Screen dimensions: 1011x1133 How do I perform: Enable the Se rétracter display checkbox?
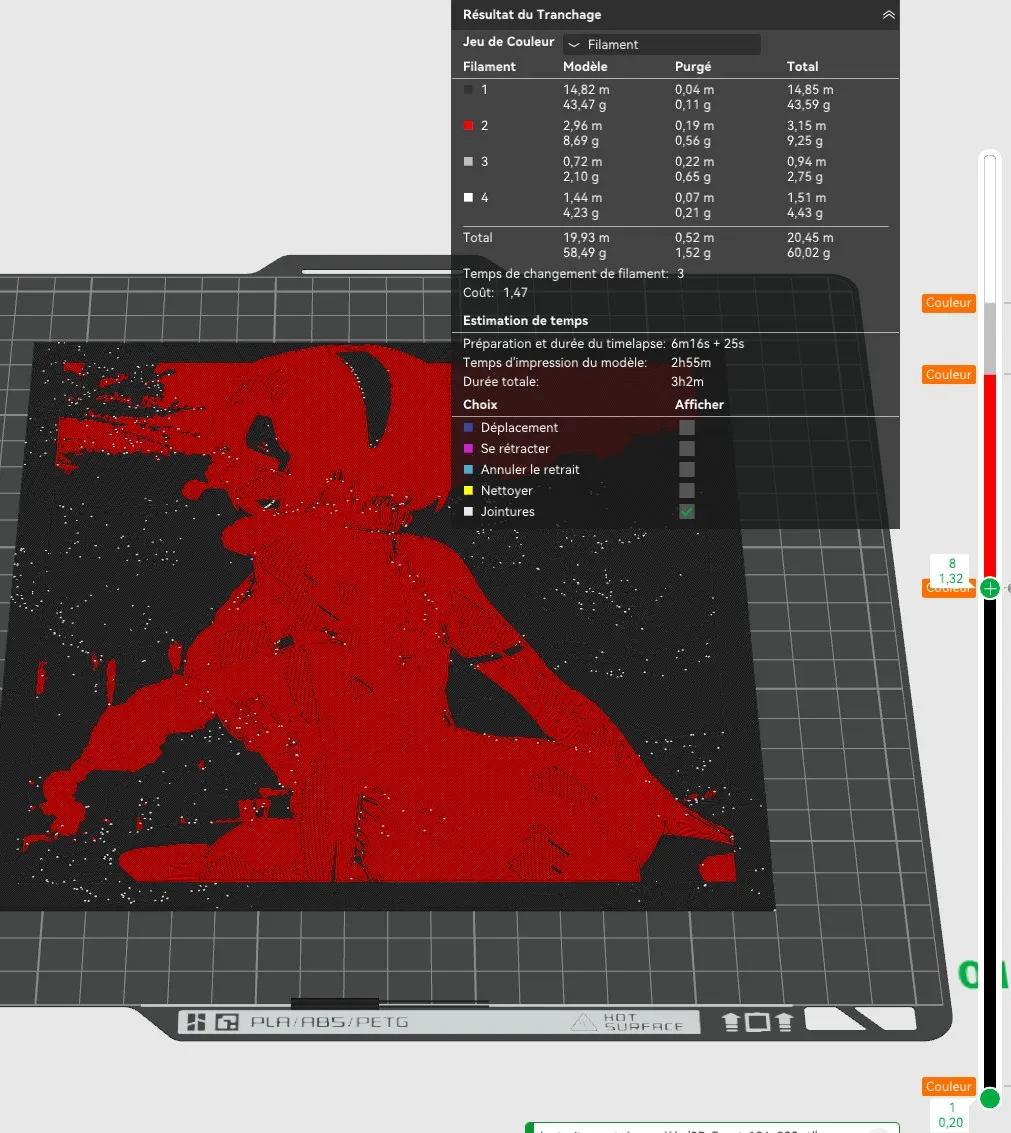tap(687, 449)
